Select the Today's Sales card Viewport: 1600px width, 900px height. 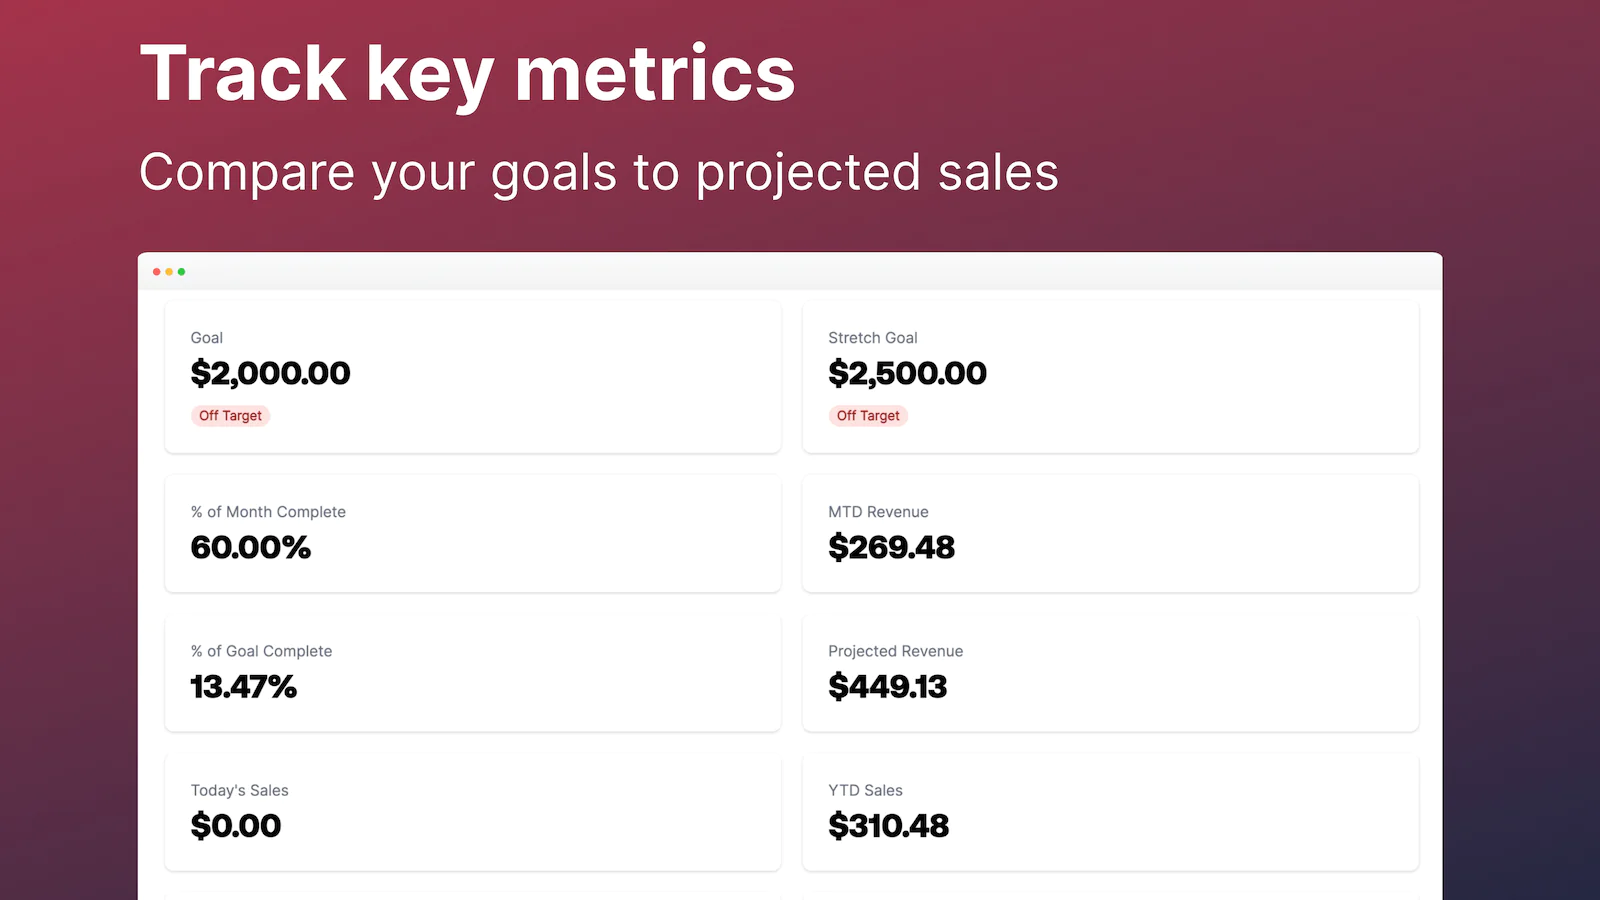click(473, 812)
